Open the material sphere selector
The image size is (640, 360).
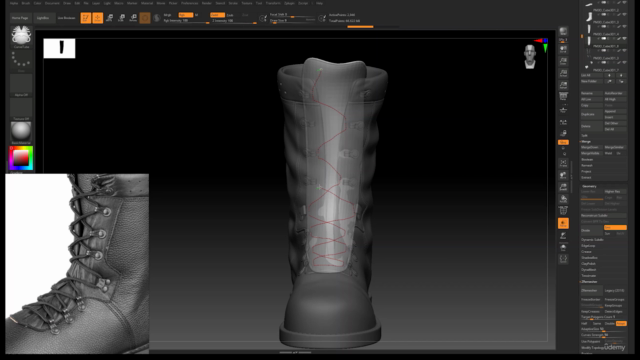(x=21, y=132)
